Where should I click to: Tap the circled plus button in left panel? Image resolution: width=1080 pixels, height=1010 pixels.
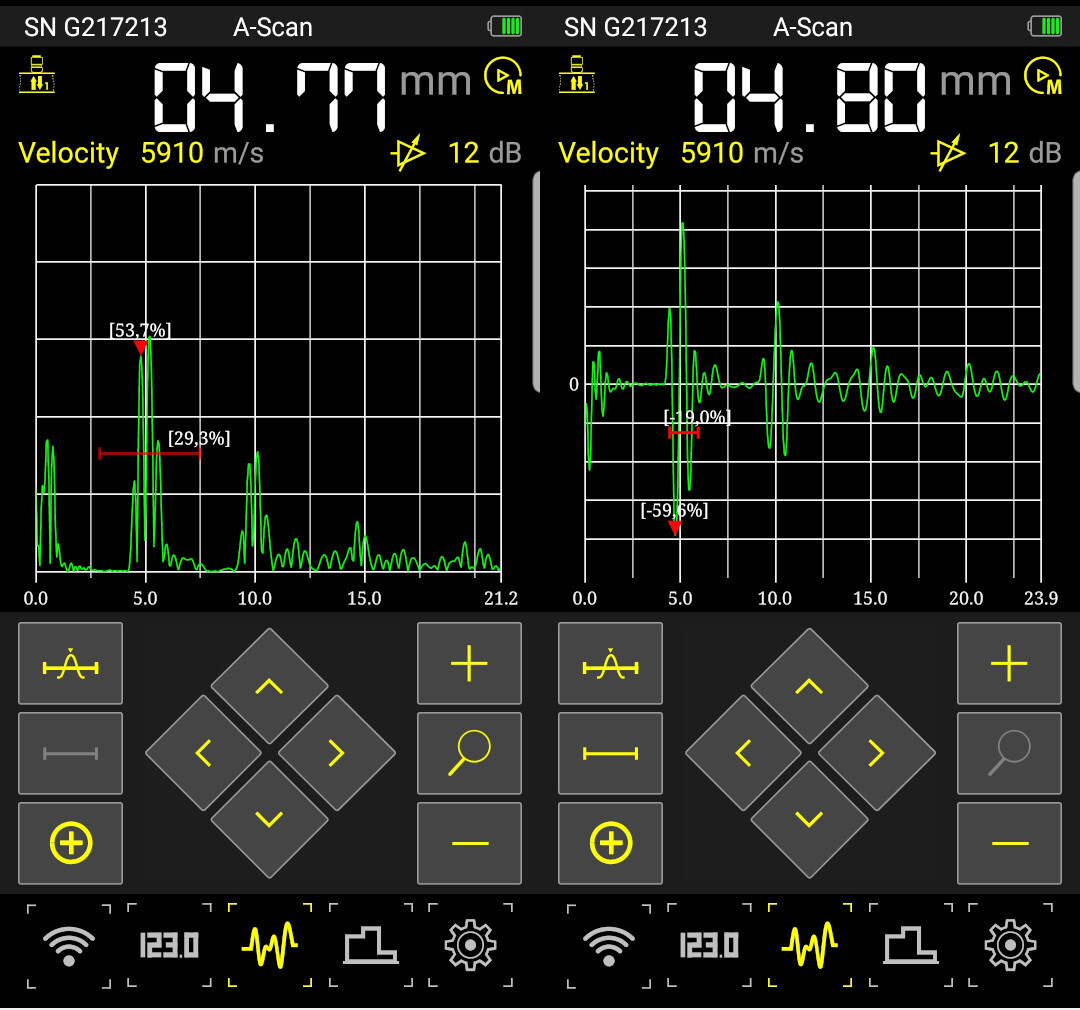(x=71, y=843)
